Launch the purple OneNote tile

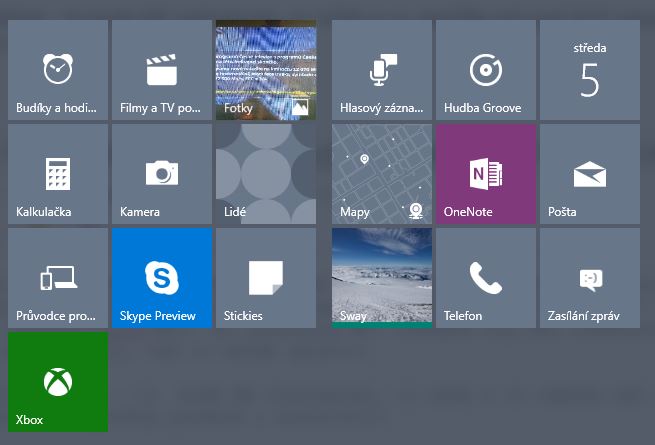coord(486,174)
